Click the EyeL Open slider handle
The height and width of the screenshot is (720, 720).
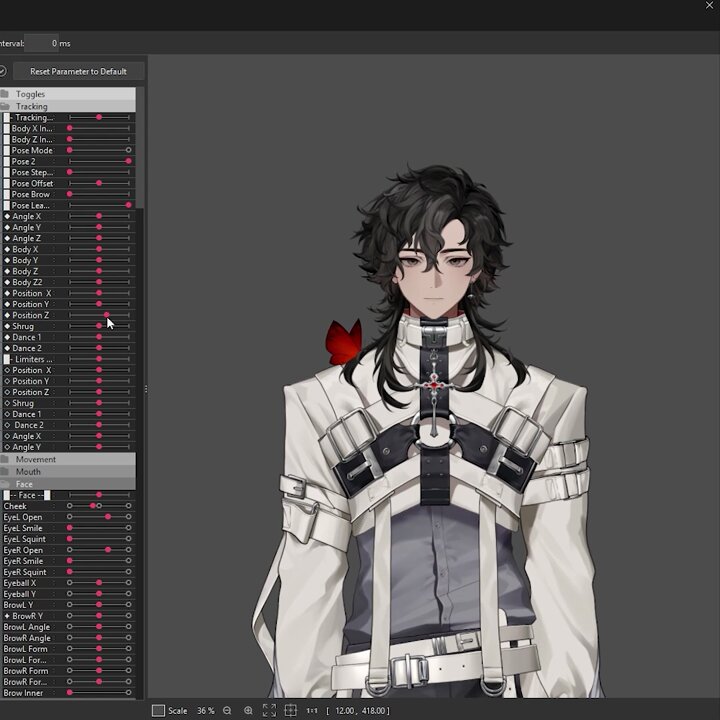[108, 517]
